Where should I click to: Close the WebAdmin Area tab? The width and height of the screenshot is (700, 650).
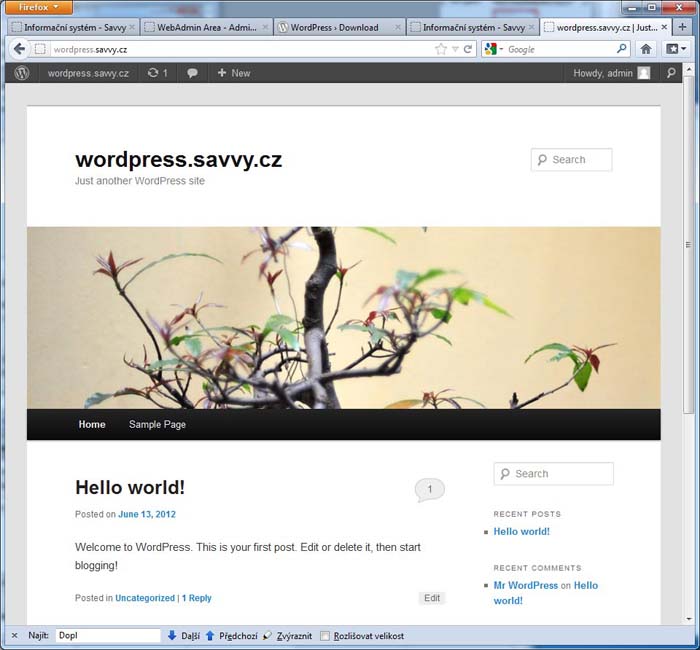coord(265,27)
